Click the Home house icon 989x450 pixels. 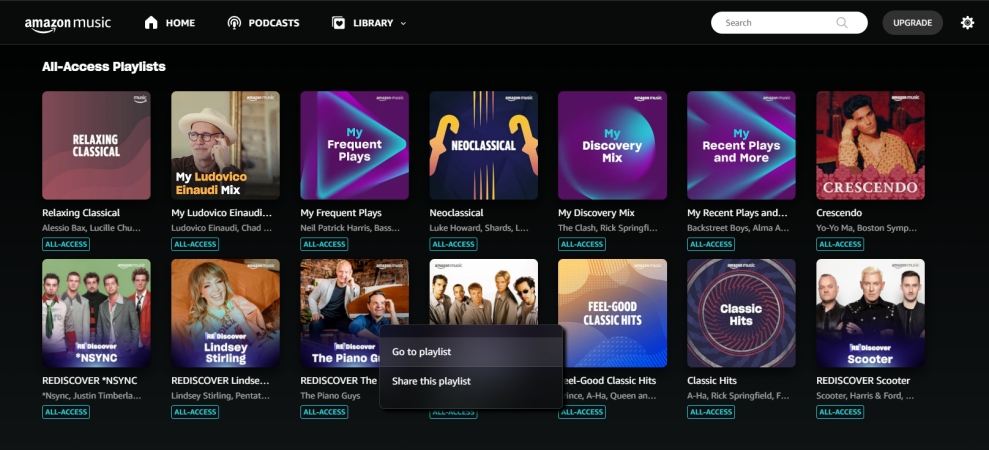tap(151, 23)
